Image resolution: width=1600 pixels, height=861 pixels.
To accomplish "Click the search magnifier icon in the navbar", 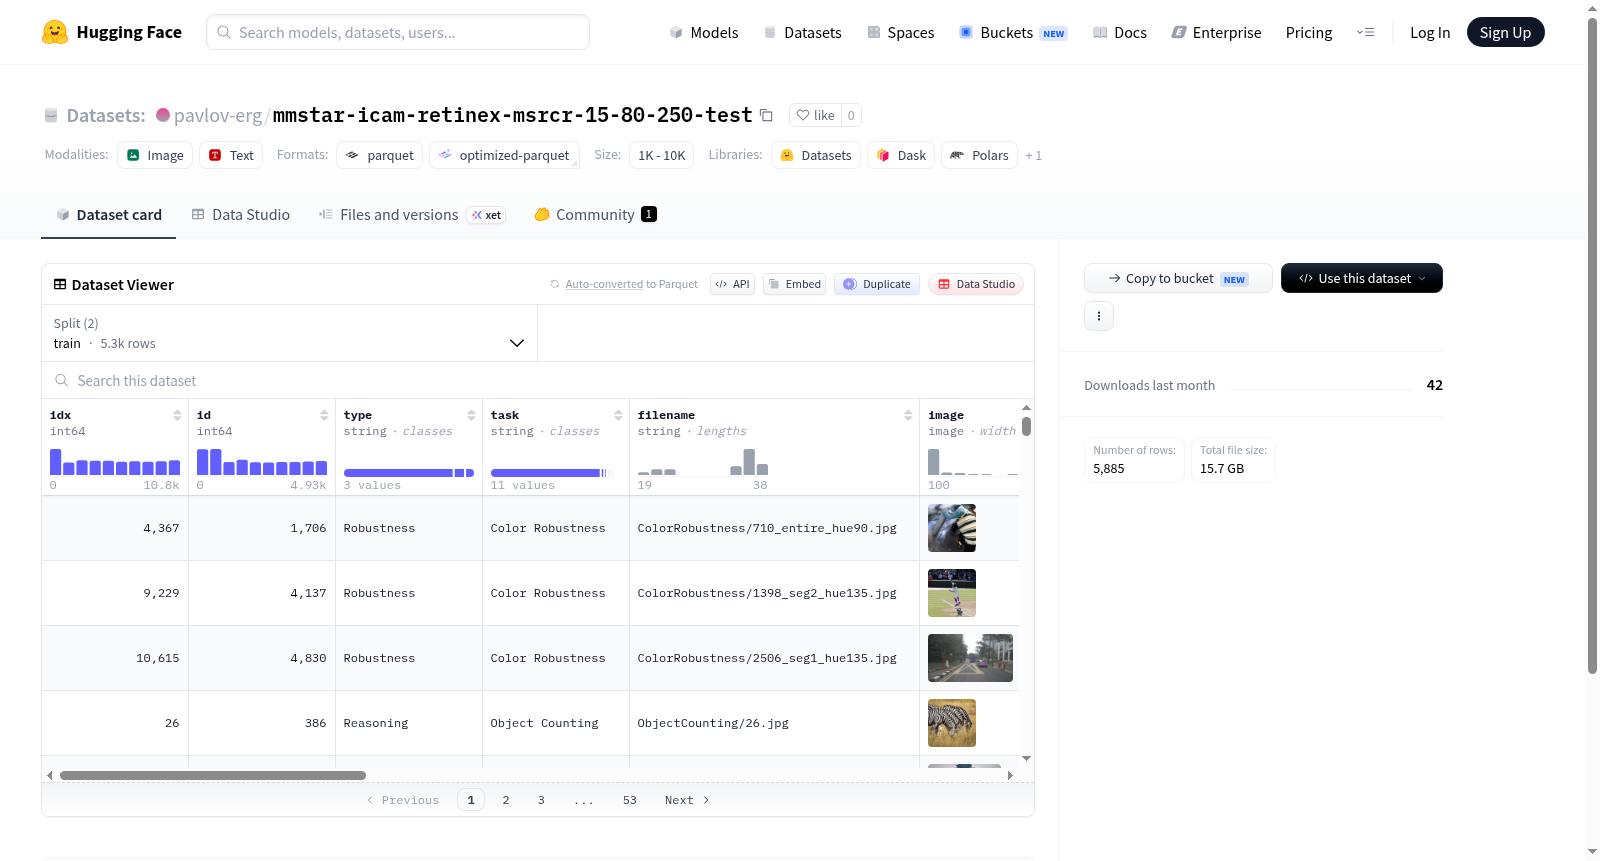I will [224, 32].
